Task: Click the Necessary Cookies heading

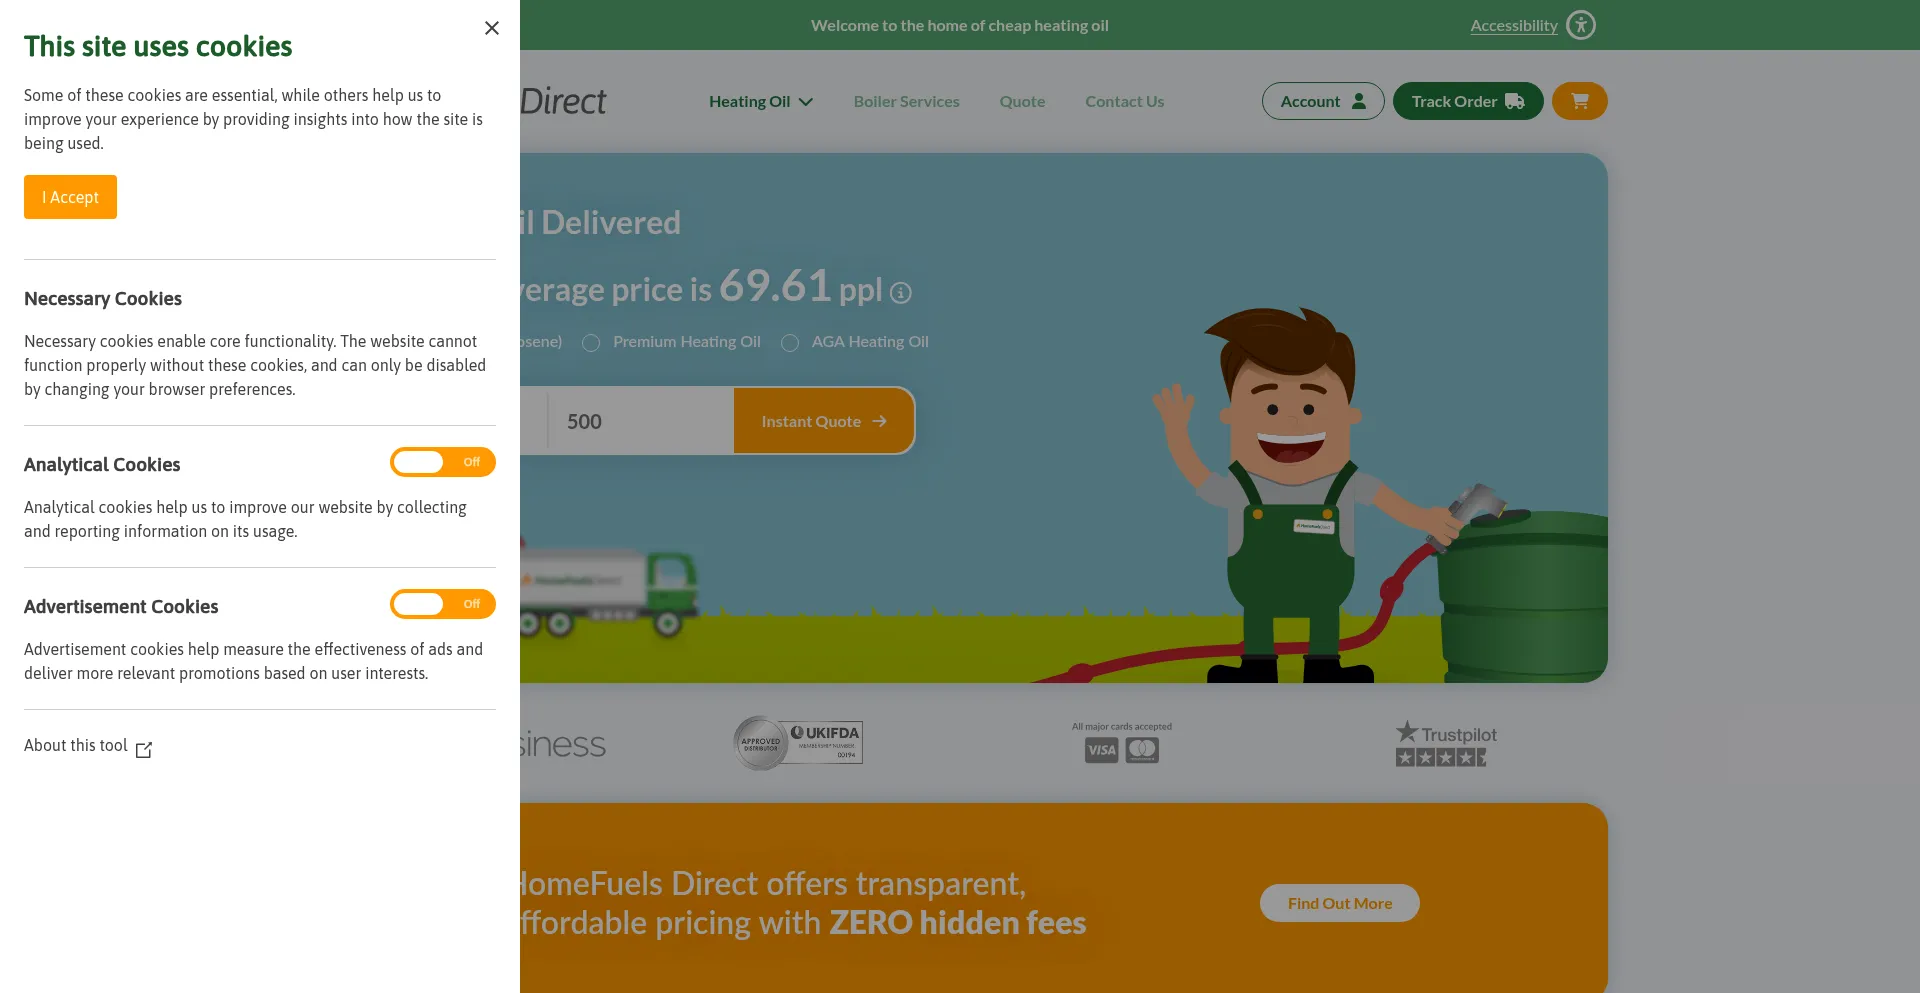Action: (x=103, y=299)
